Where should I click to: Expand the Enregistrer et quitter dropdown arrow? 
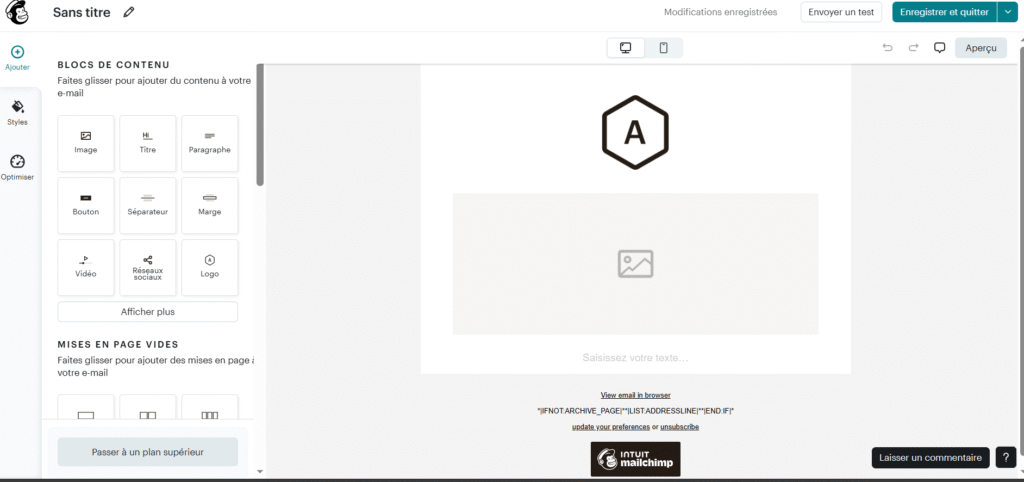coord(1005,12)
